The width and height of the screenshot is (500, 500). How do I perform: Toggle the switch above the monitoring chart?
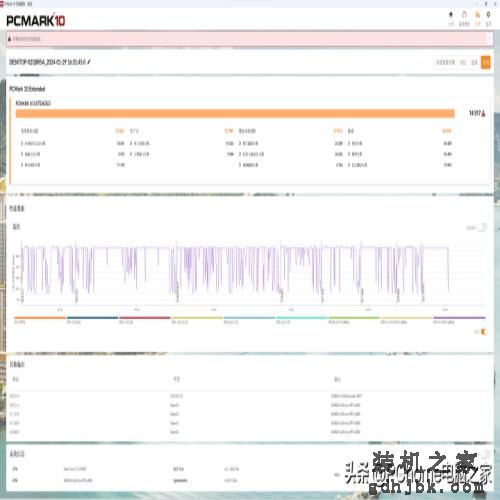click(x=483, y=228)
